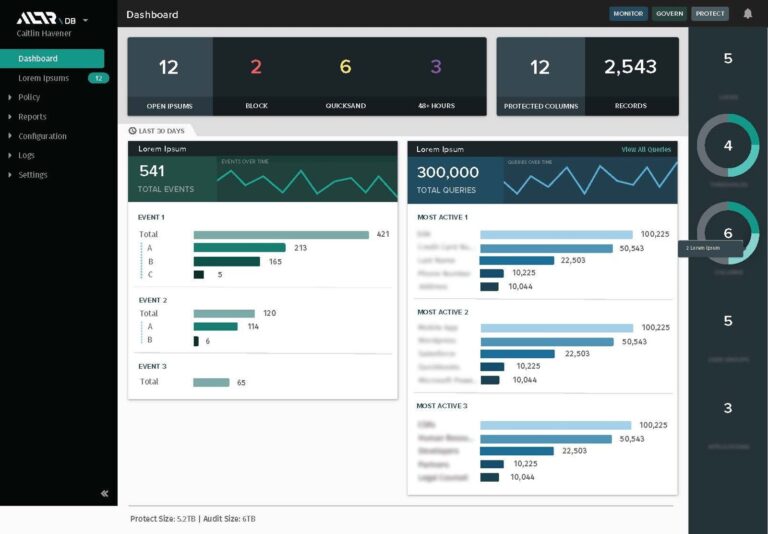
Task: Collapse the sidebar with double chevron
Action: [104, 493]
